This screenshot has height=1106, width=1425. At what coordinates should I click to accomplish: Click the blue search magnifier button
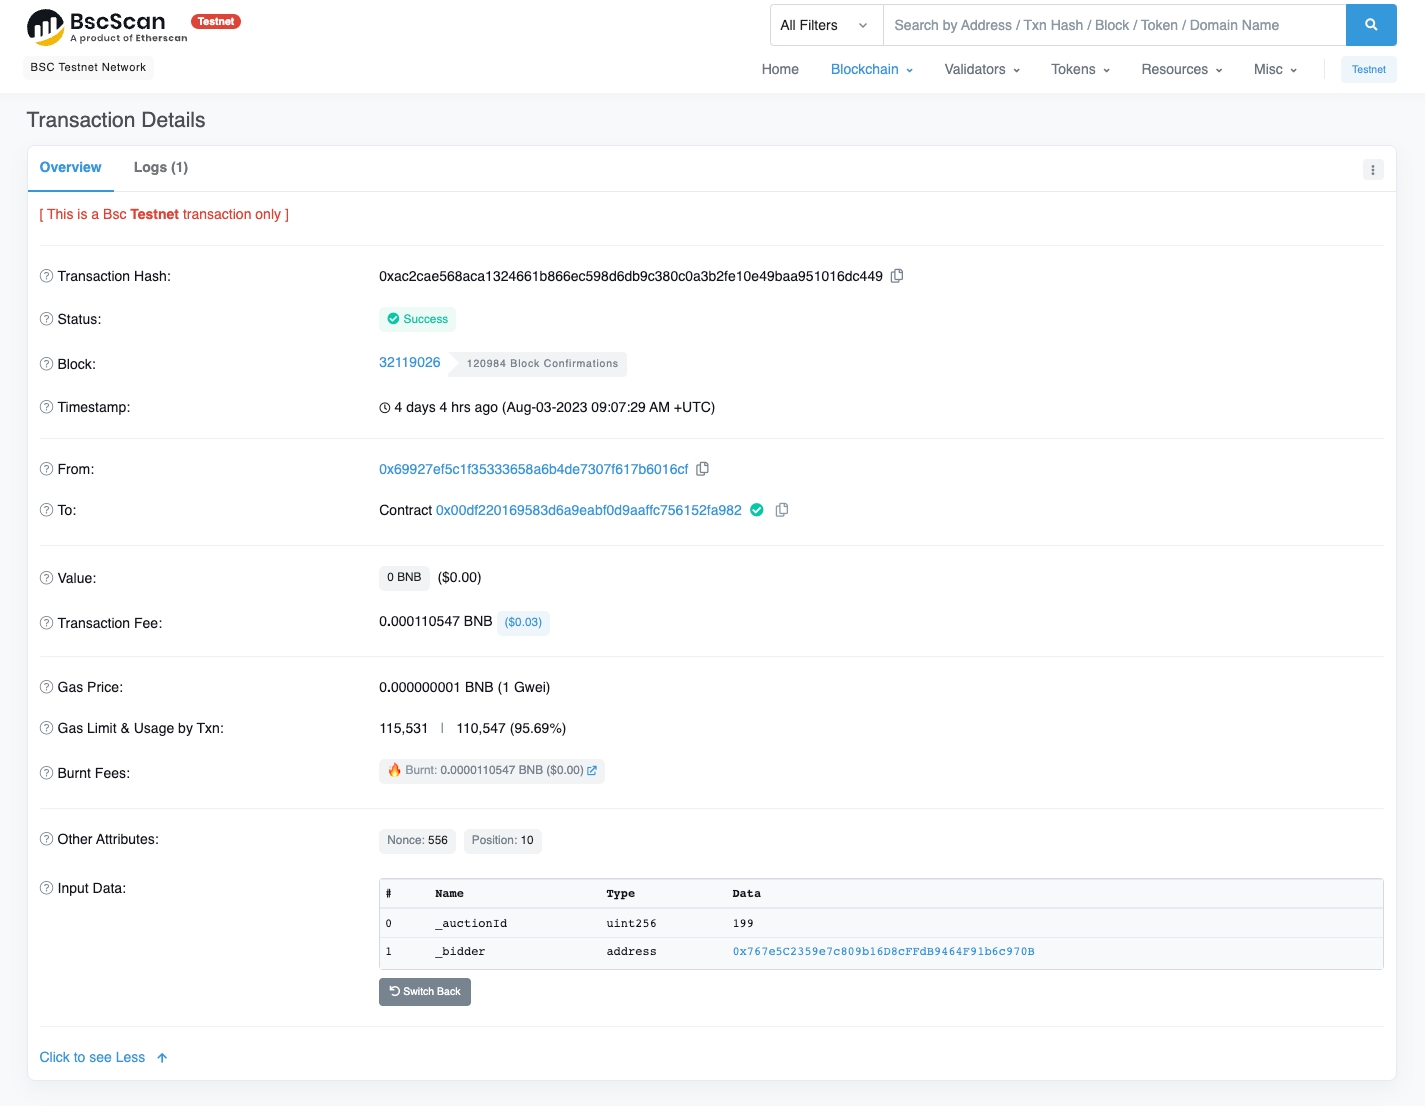1370,25
